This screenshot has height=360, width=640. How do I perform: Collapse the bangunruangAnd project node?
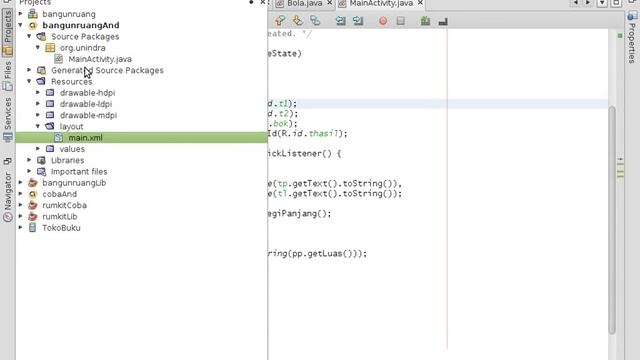20,25
